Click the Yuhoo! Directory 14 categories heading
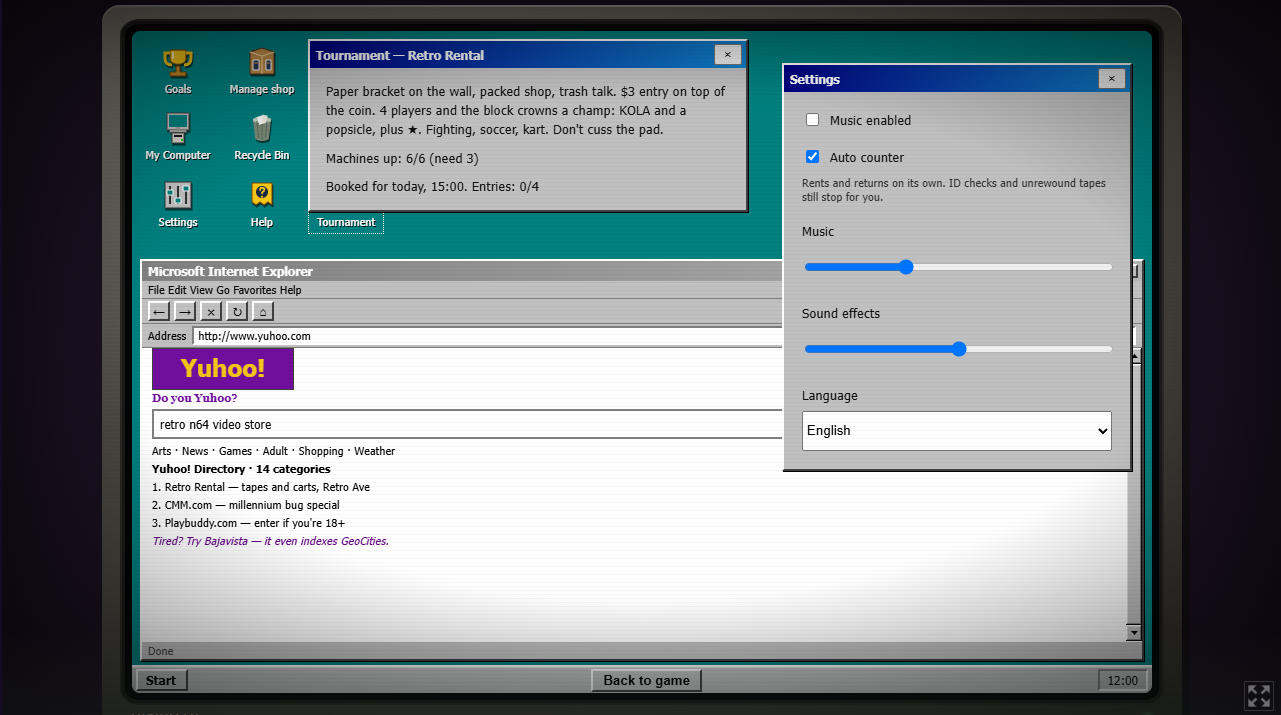The image size is (1281, 715). click(x=241, y=469)
